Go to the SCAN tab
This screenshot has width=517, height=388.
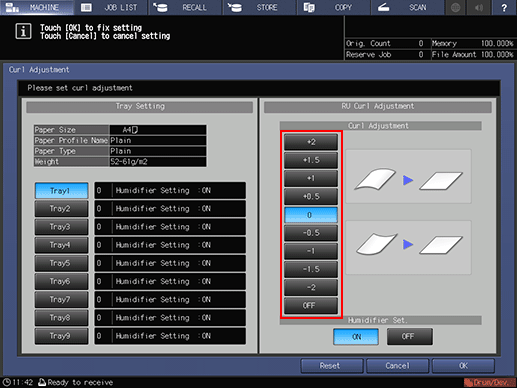click(407, 7)
